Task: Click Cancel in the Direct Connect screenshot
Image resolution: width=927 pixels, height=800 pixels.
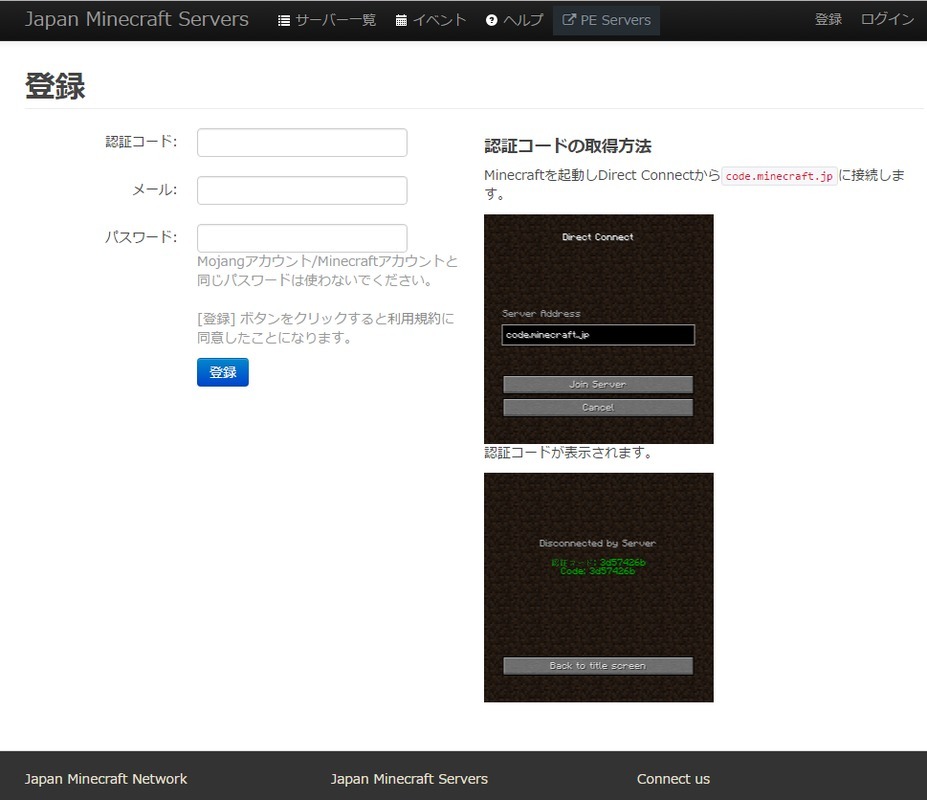Action: pyautogui.click(x=598, y=408)
